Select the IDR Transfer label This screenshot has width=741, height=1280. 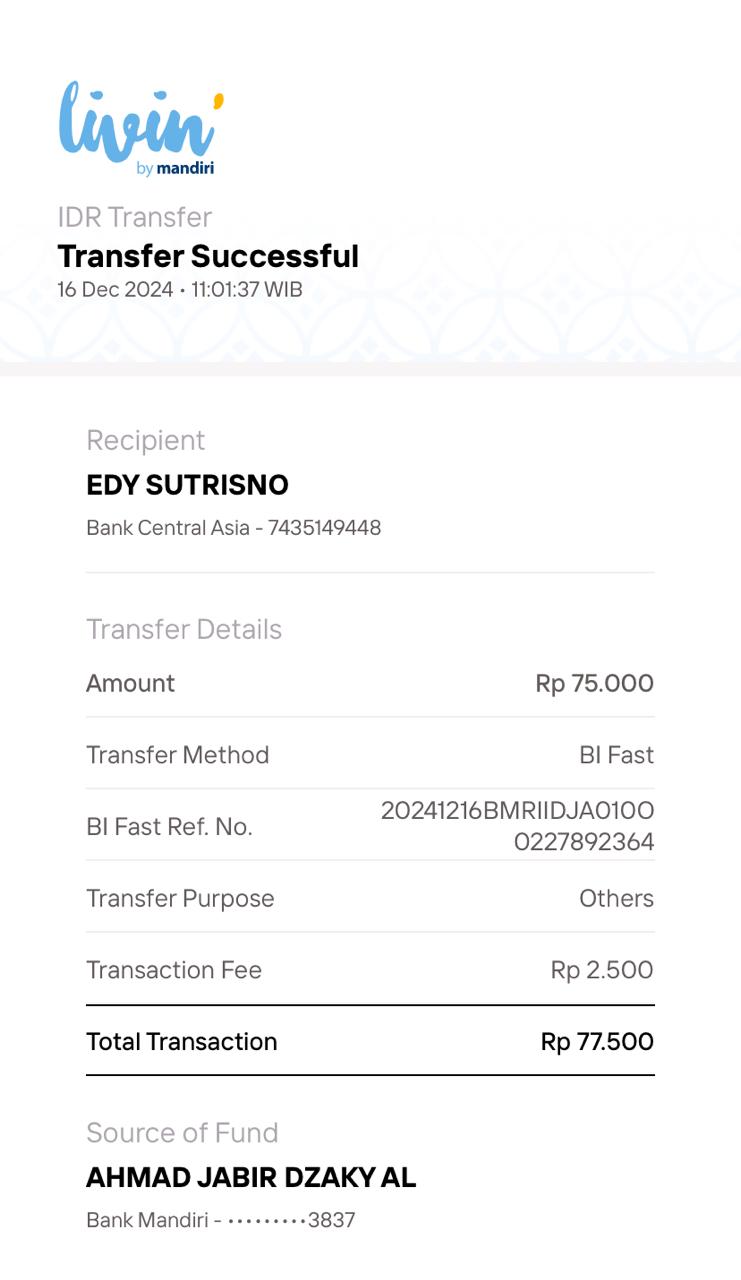coord(134,217)
